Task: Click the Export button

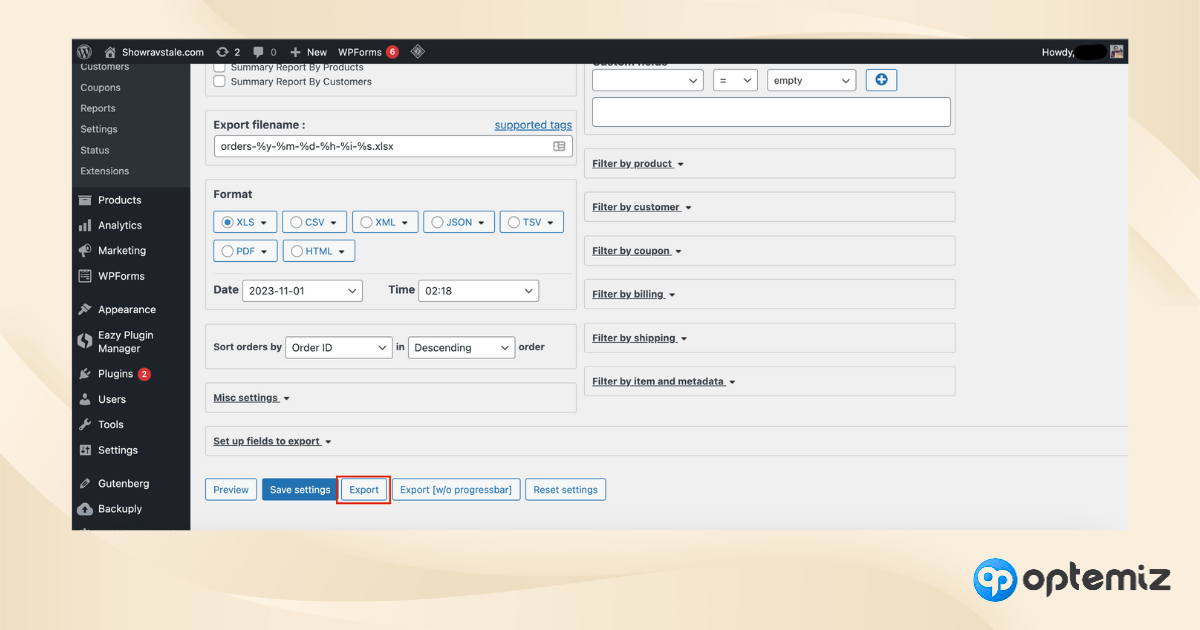Action: [x=364, y=490]
